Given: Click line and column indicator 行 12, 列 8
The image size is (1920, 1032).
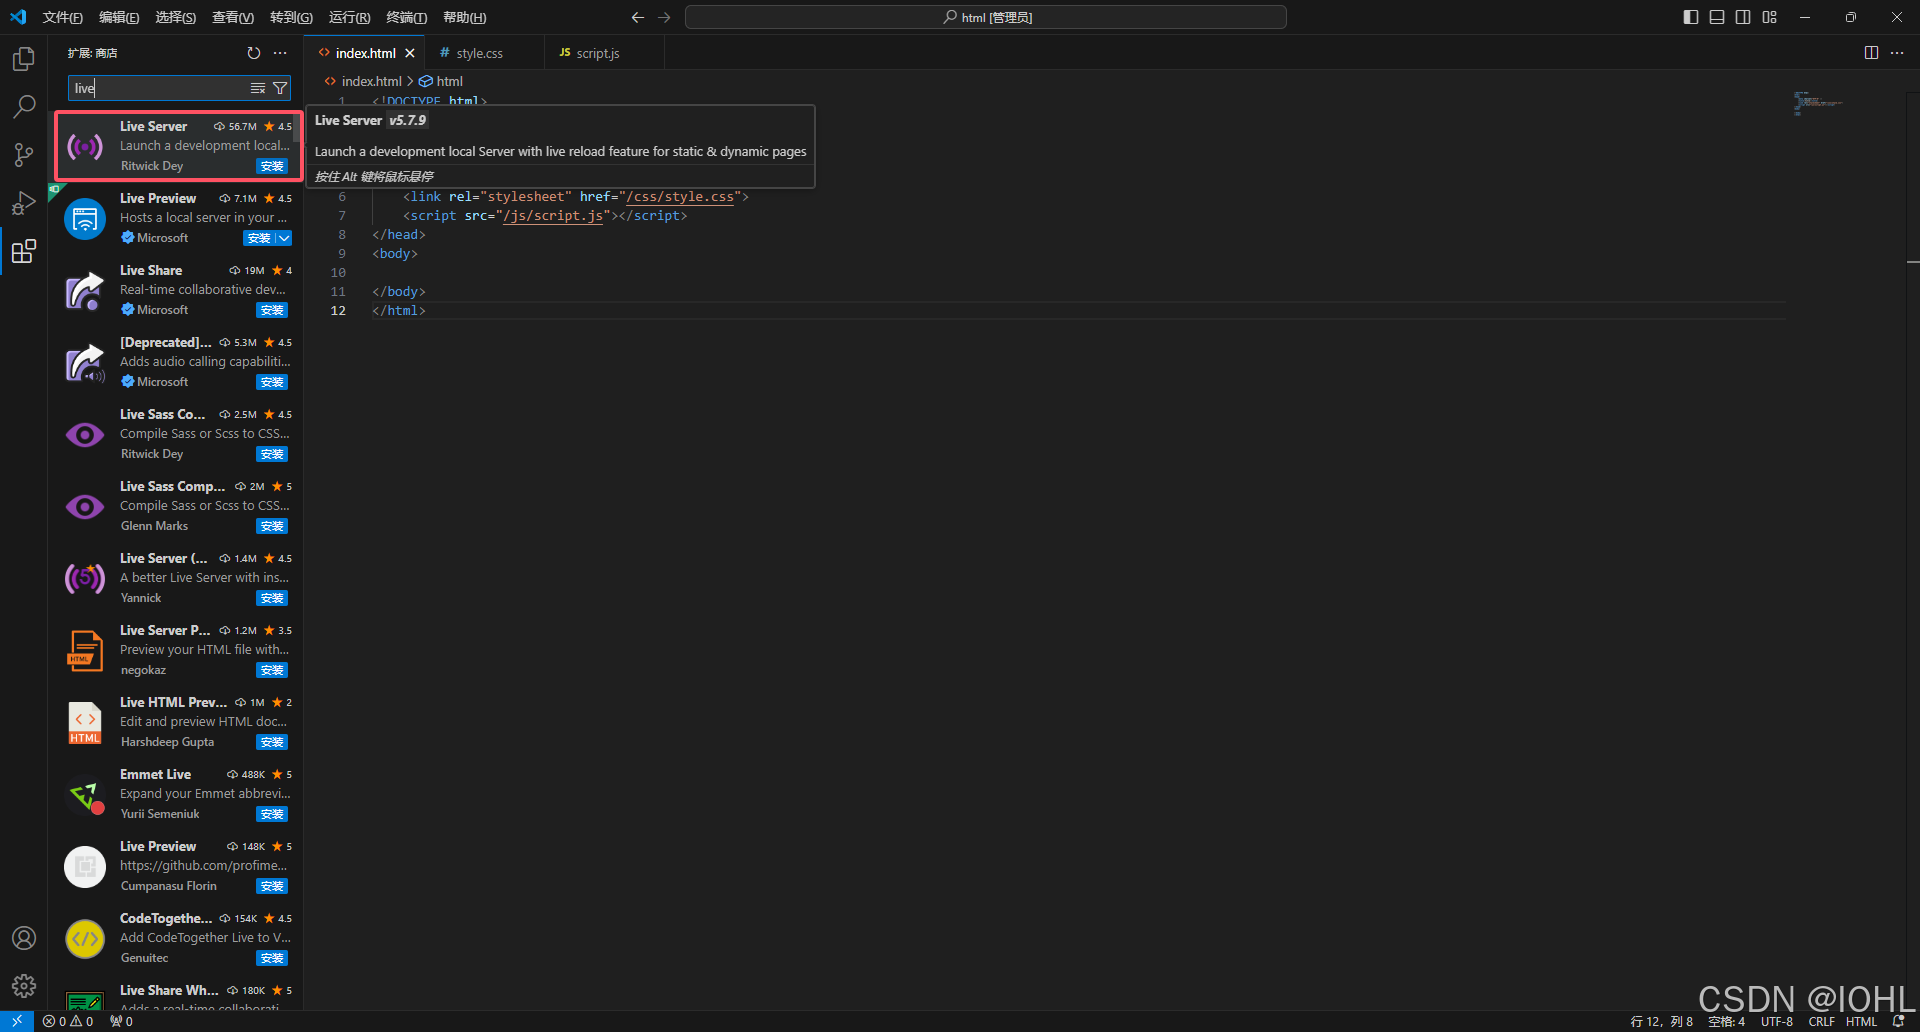Looking at the screenshot, I should (1661, 1021).
